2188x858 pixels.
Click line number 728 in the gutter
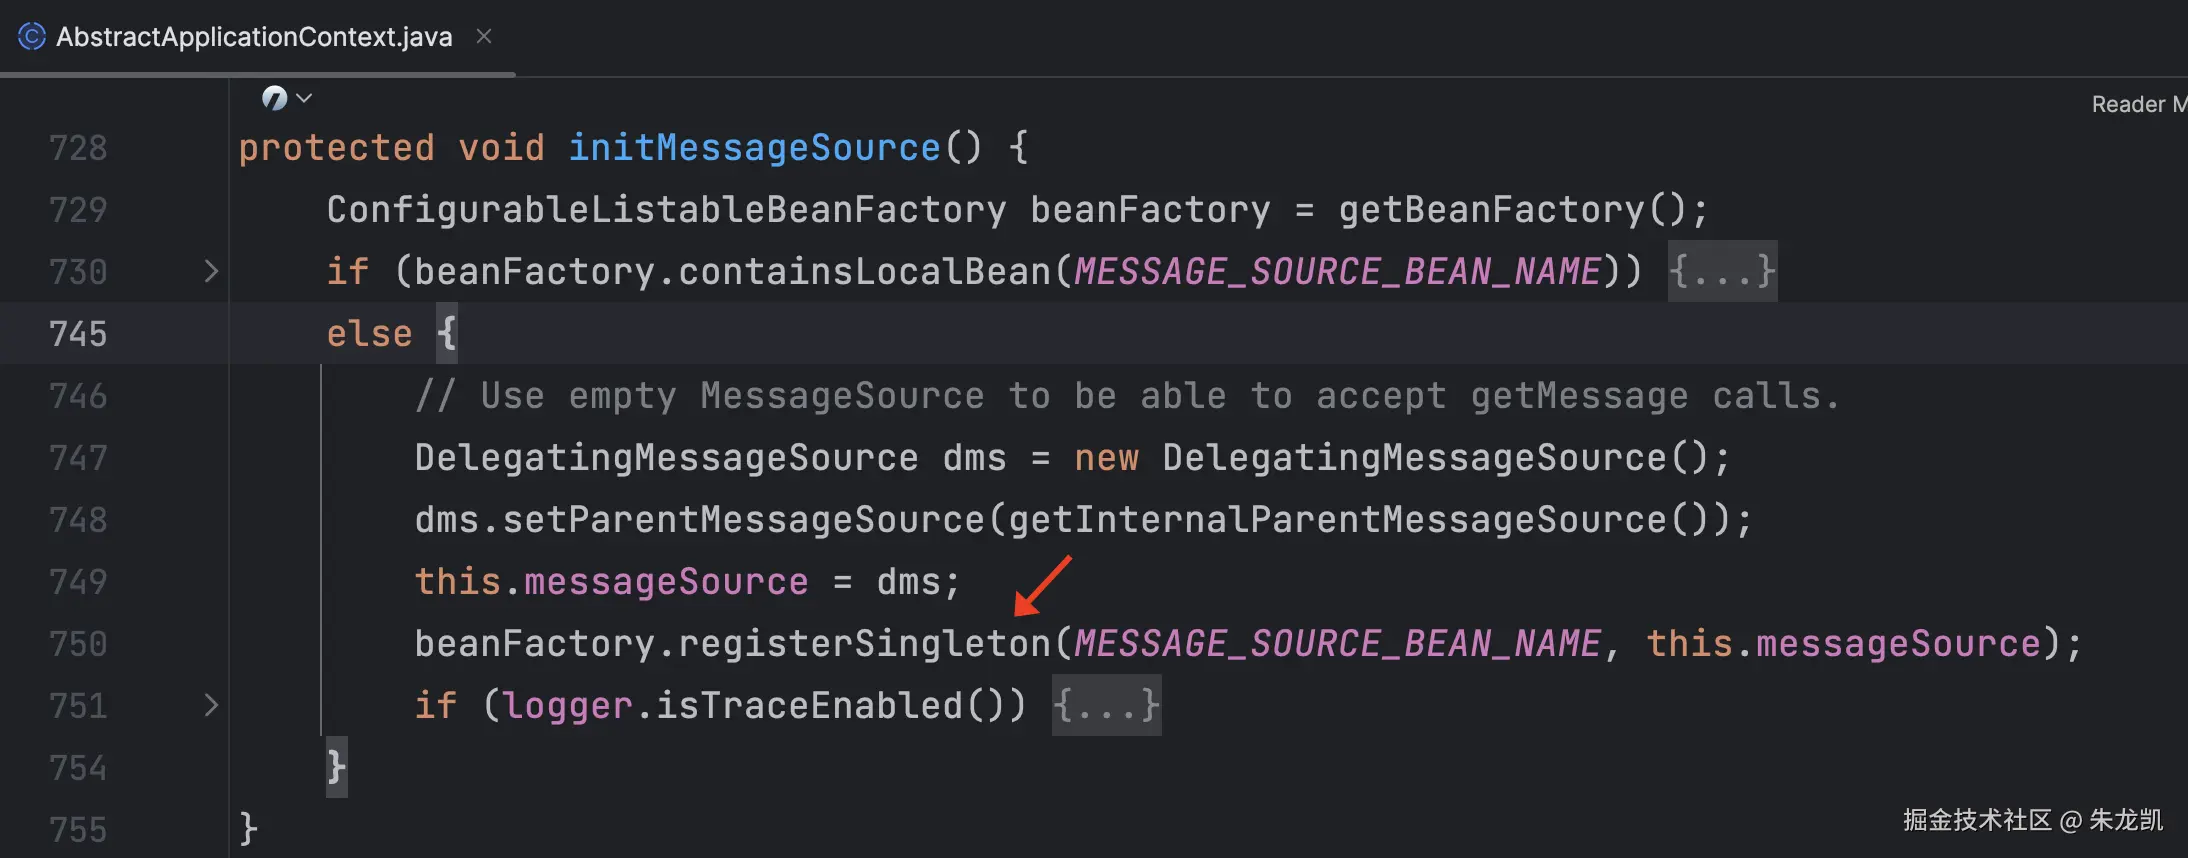78,148
